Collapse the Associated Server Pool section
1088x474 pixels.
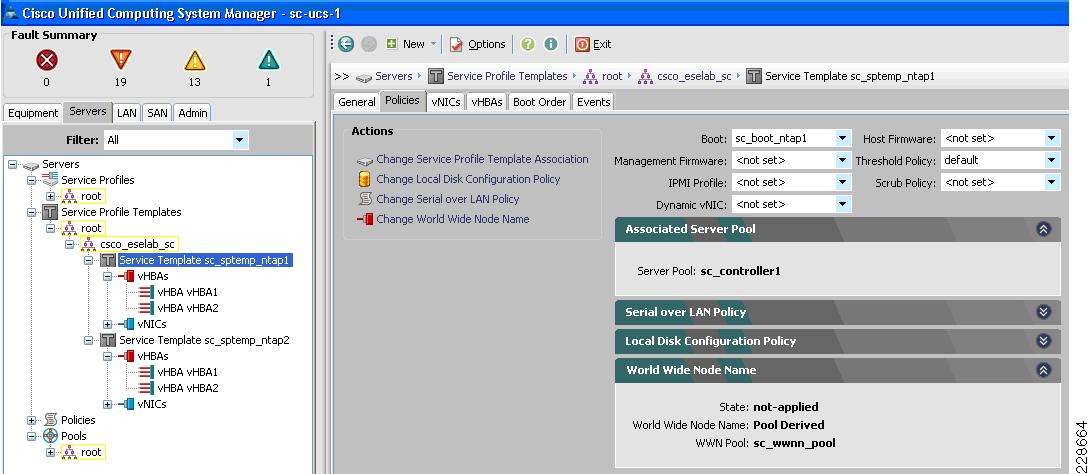pyautogui.click(x=1043, y=229)
